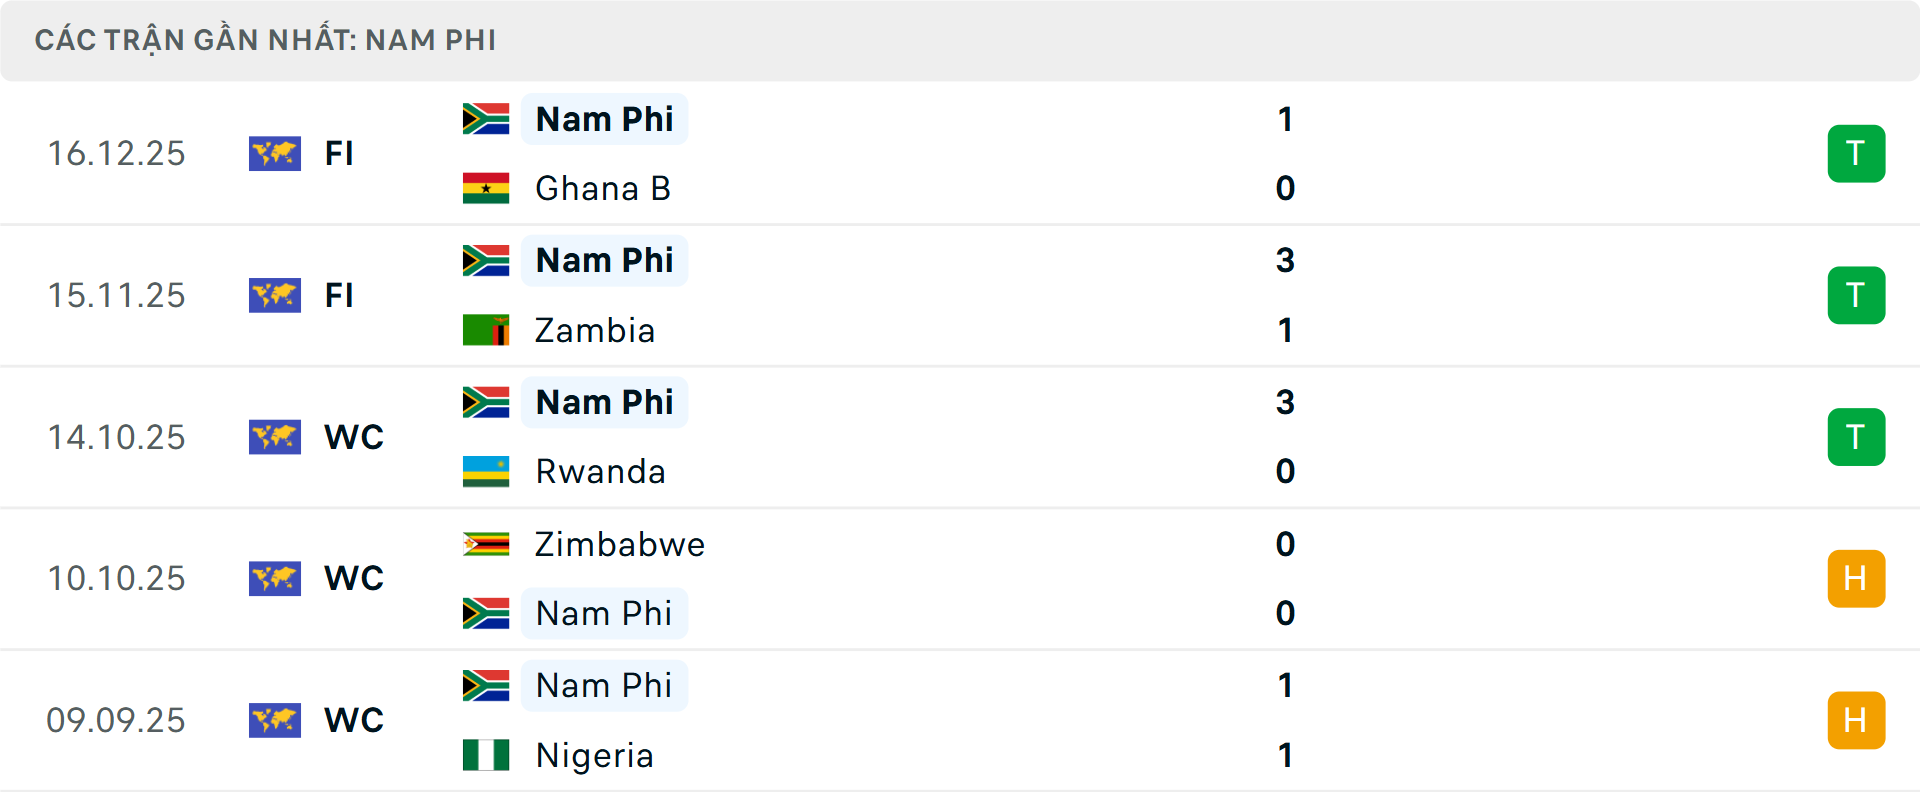Viewport: 1920px width, 792px height.
Task: Click the green T badge for the Ghana B match
Action: point(1856,154)
